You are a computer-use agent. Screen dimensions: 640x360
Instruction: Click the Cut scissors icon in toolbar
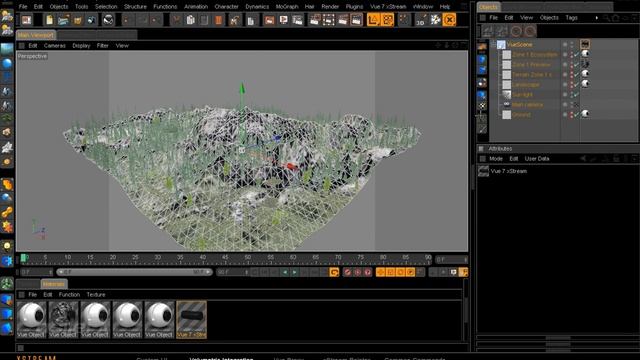[x=176, y=20]
